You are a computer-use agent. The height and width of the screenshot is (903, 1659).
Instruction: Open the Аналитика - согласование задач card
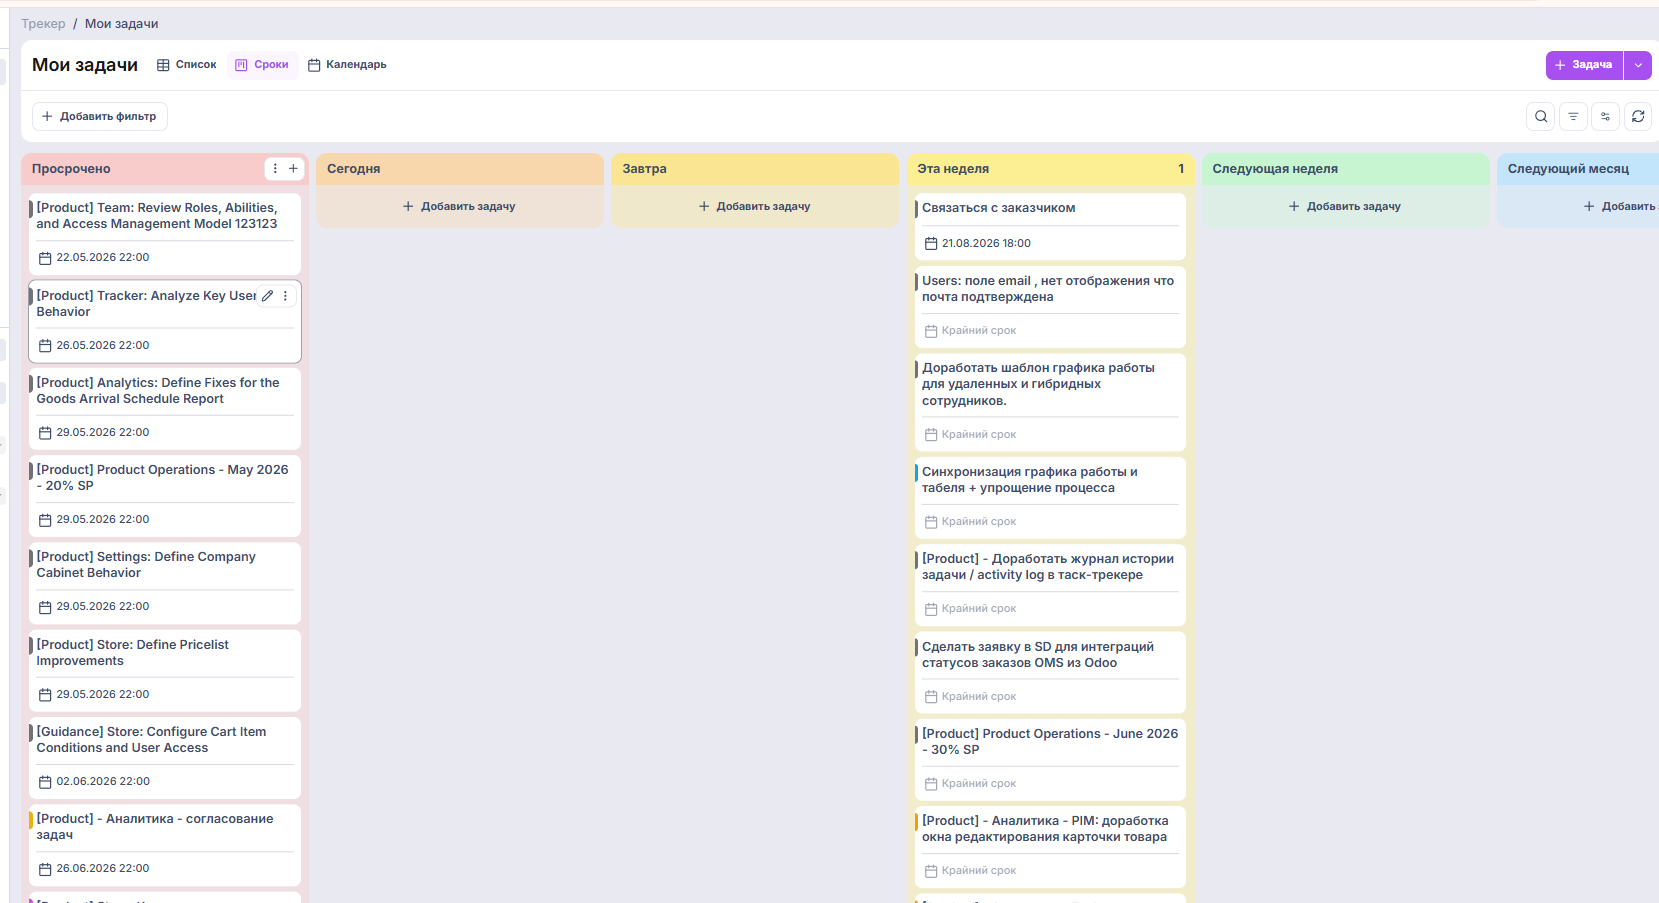point(165,844)
